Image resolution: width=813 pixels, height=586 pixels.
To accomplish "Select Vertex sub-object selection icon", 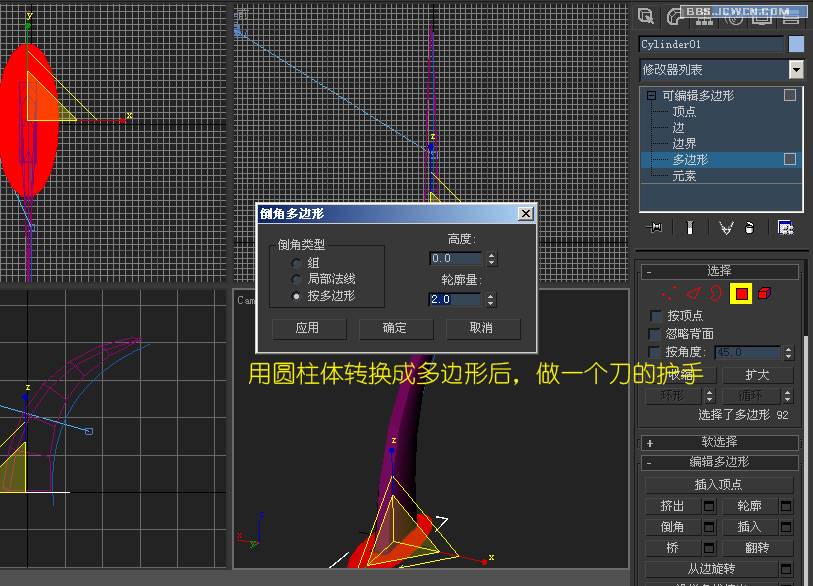I will coord(669,294).
